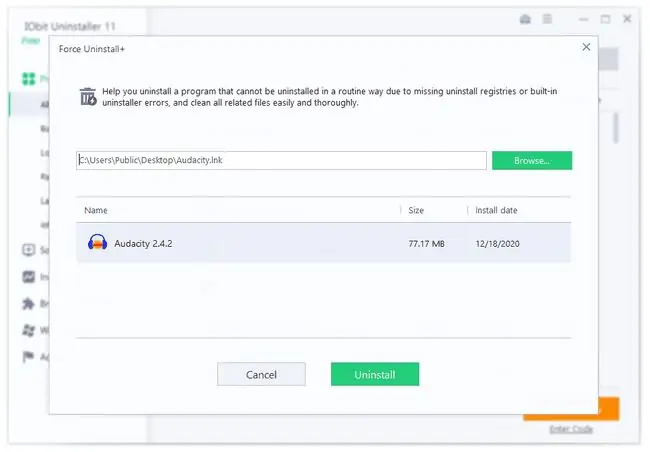Screen dimensions: 650x452
Task: Select the Install Monitor chart icon
Action: click(x=29, y=277)
